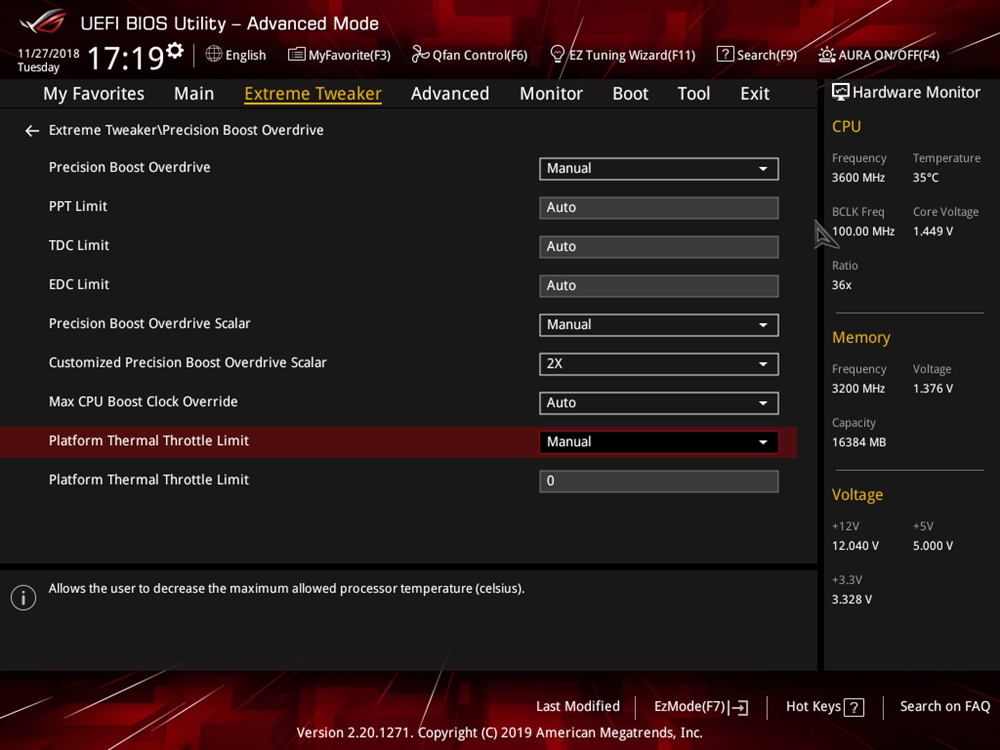Click the MyFavorite list icon
The height and width of the screenshot is (750, 1000).
click(297, 54)
